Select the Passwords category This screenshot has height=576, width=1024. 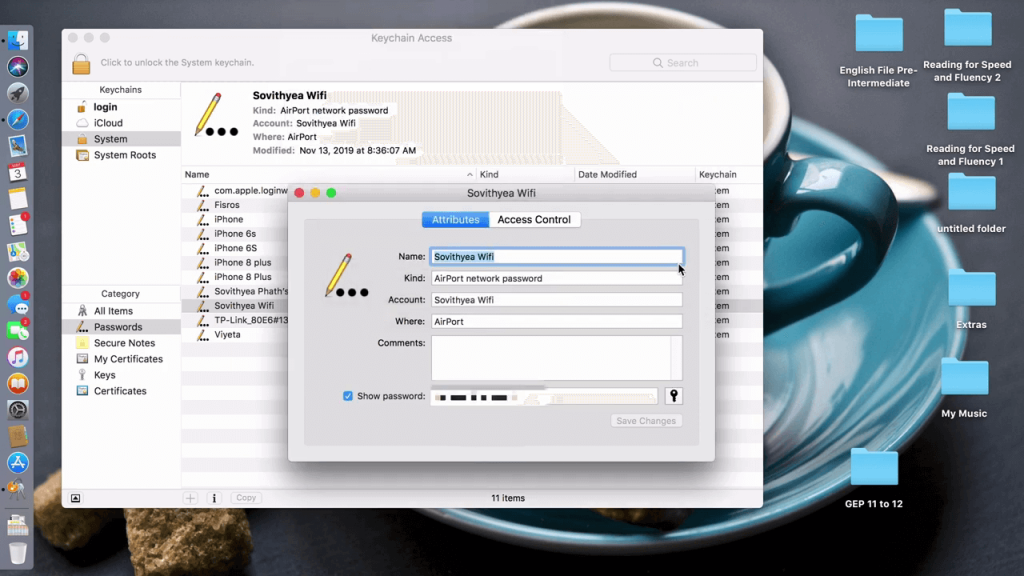point(121,327)
